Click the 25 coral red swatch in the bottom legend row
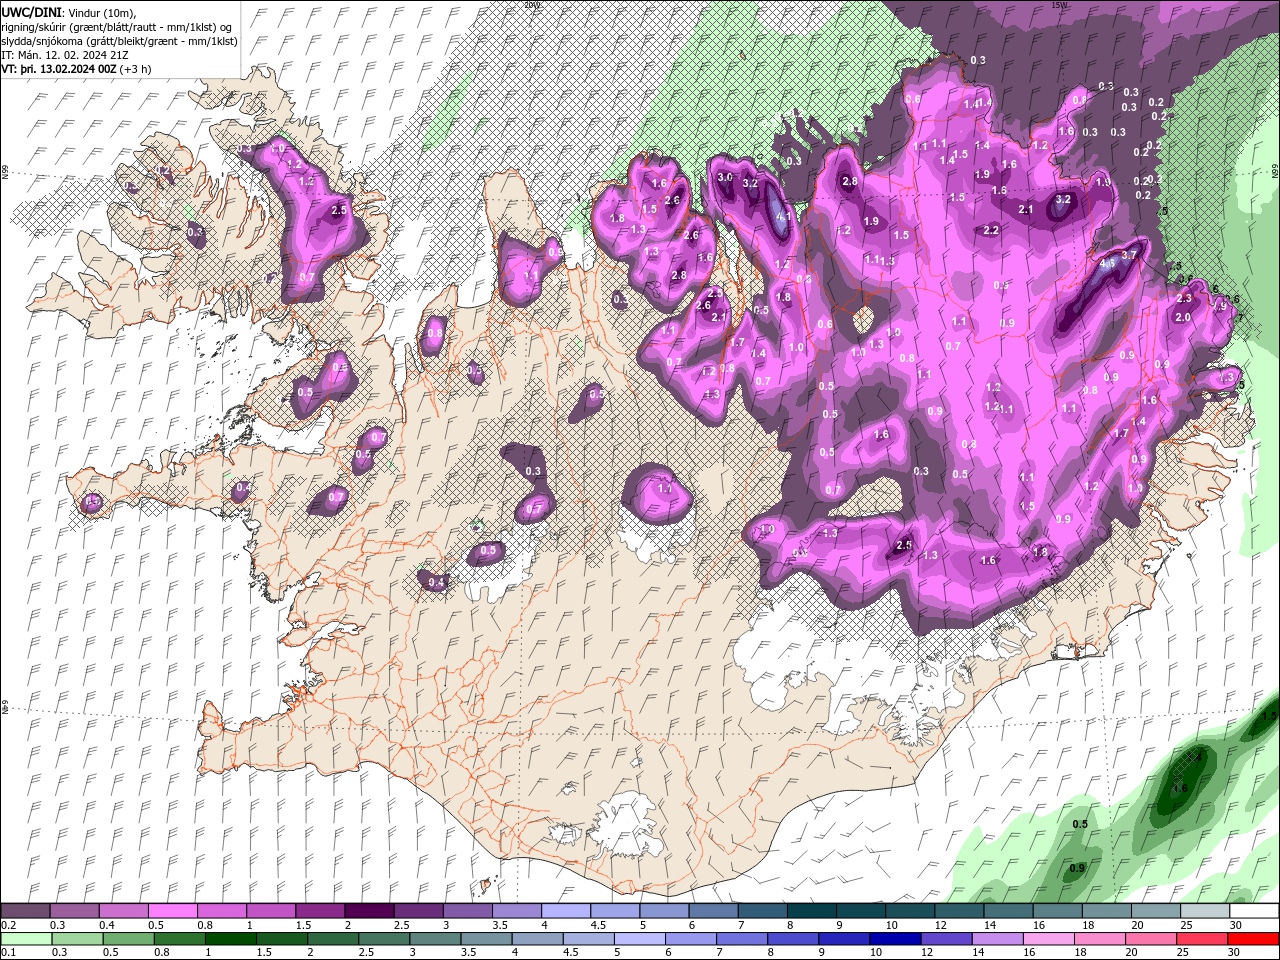 click(1202, 939)
